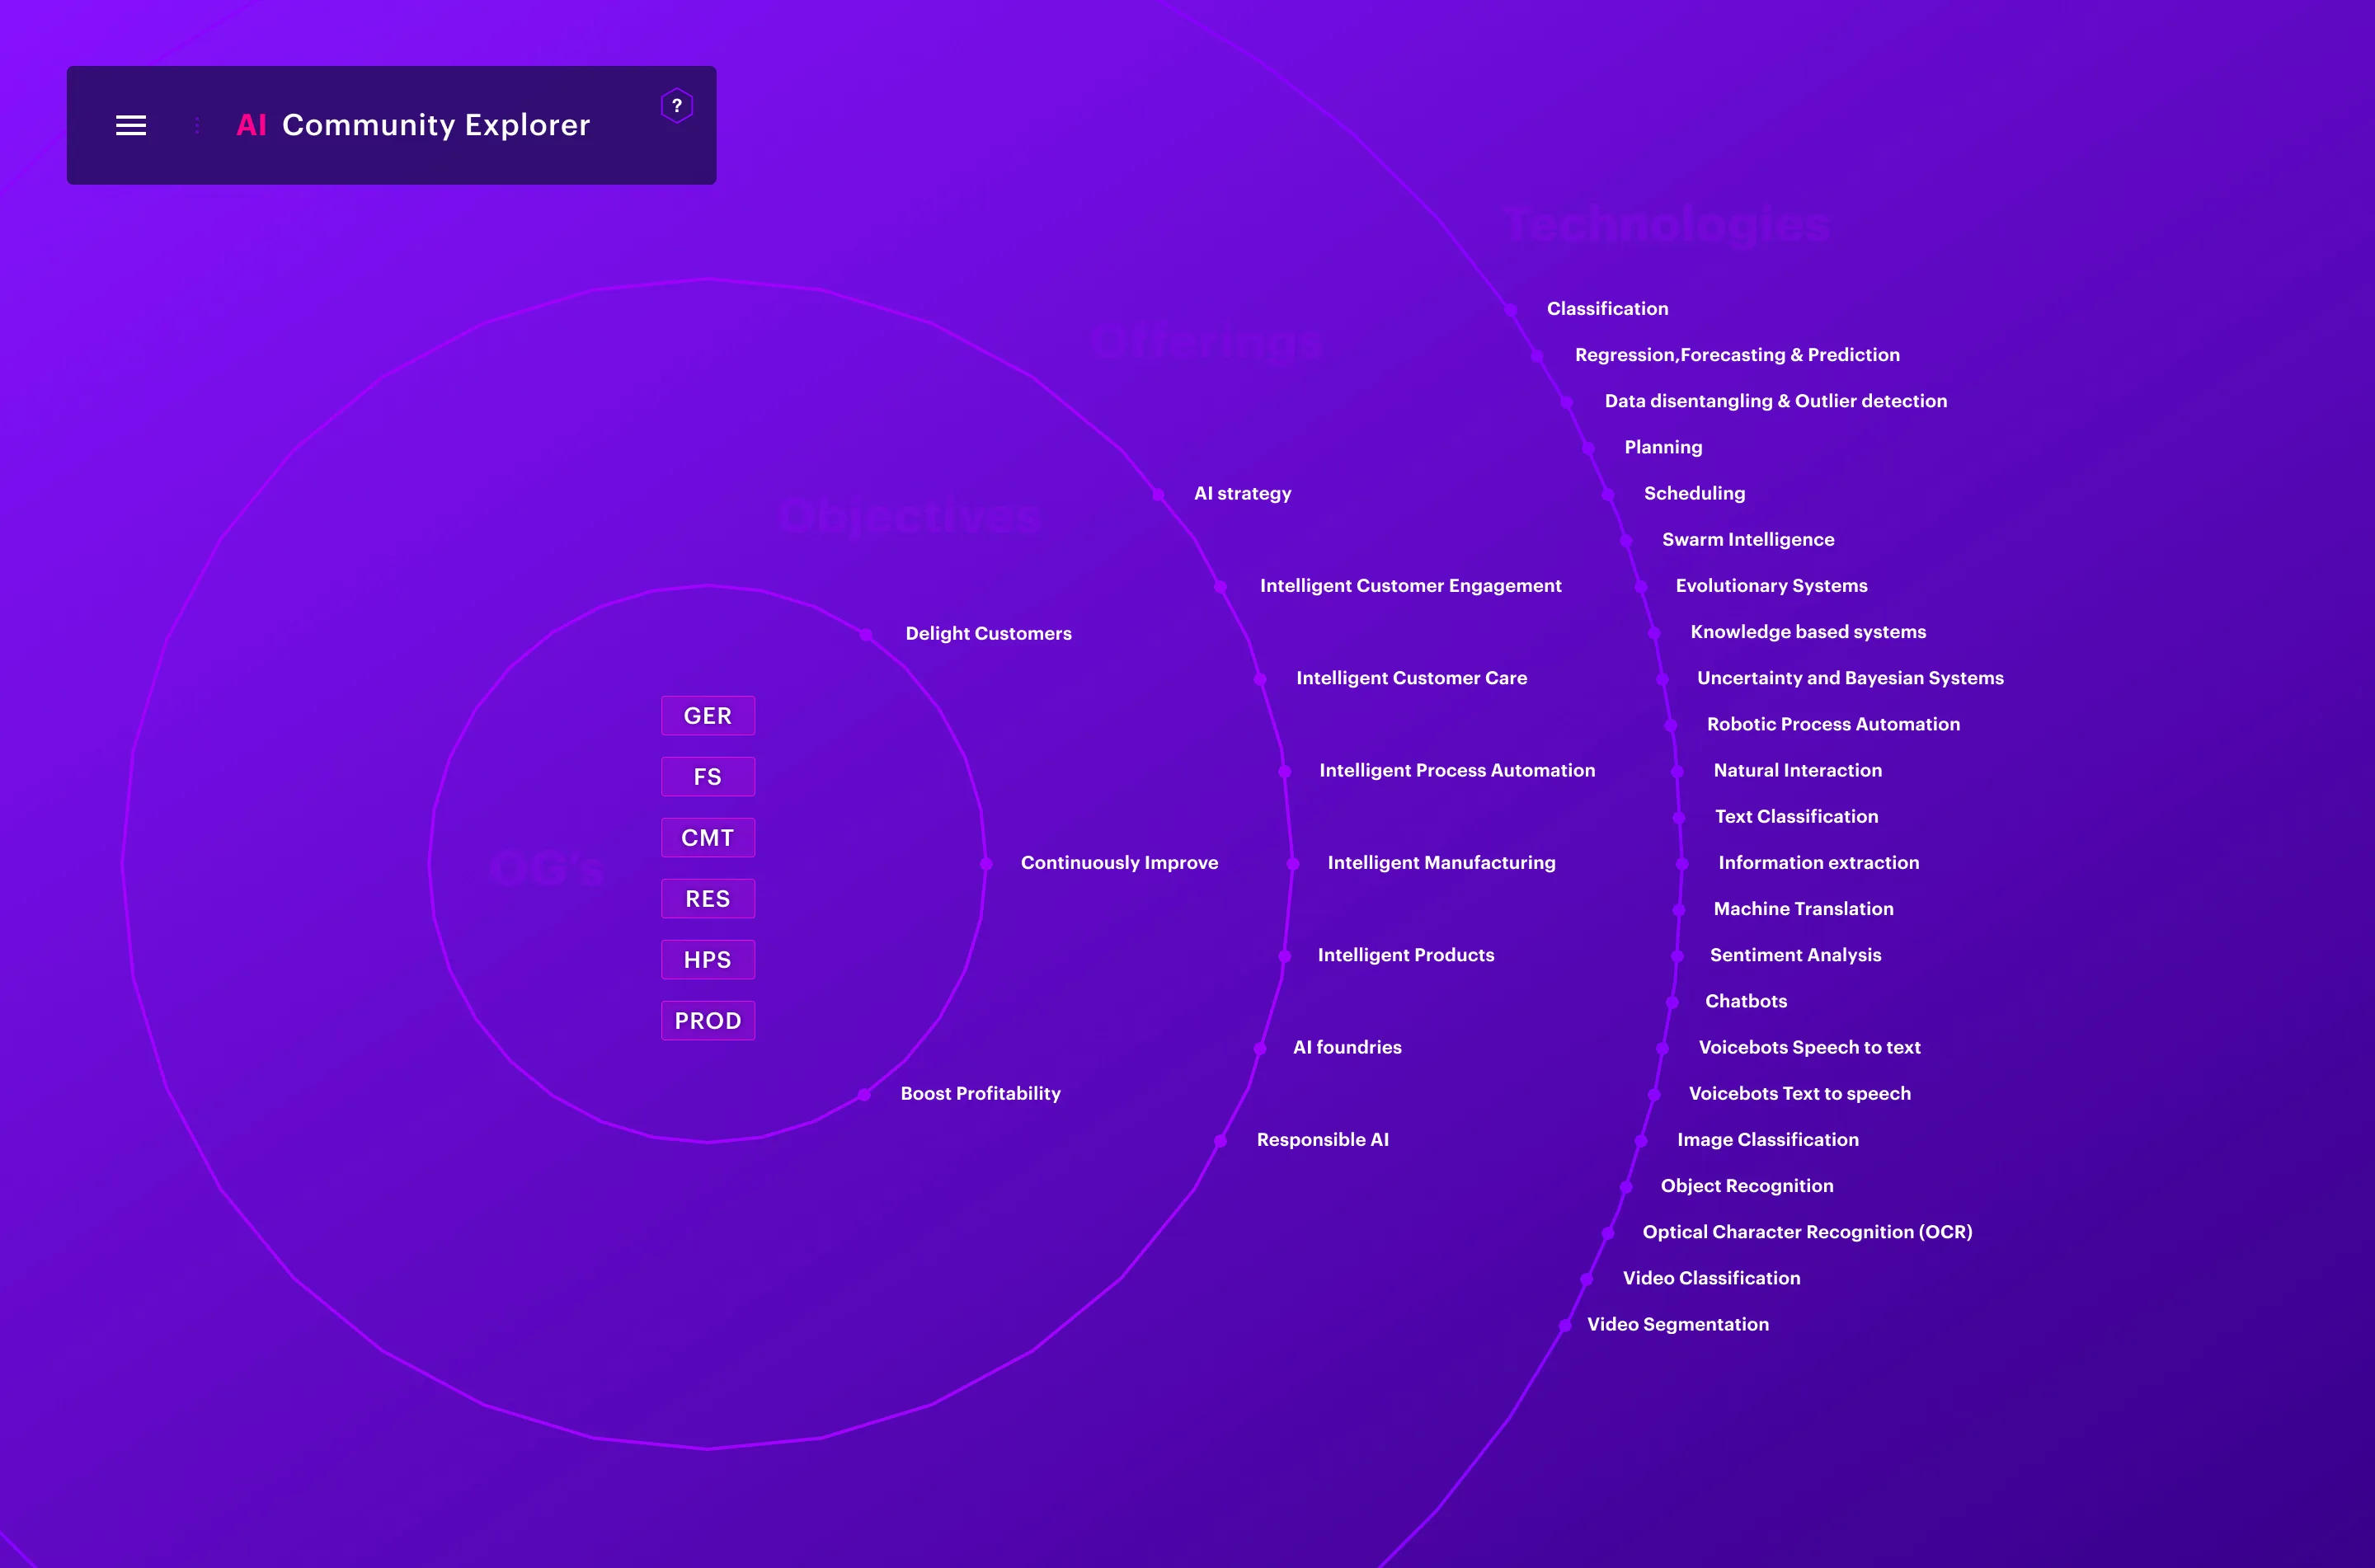Pick the Sentiment Analysis technology
The height and width of the screenshot is (1568, 2375).
tap(1795, 955)
